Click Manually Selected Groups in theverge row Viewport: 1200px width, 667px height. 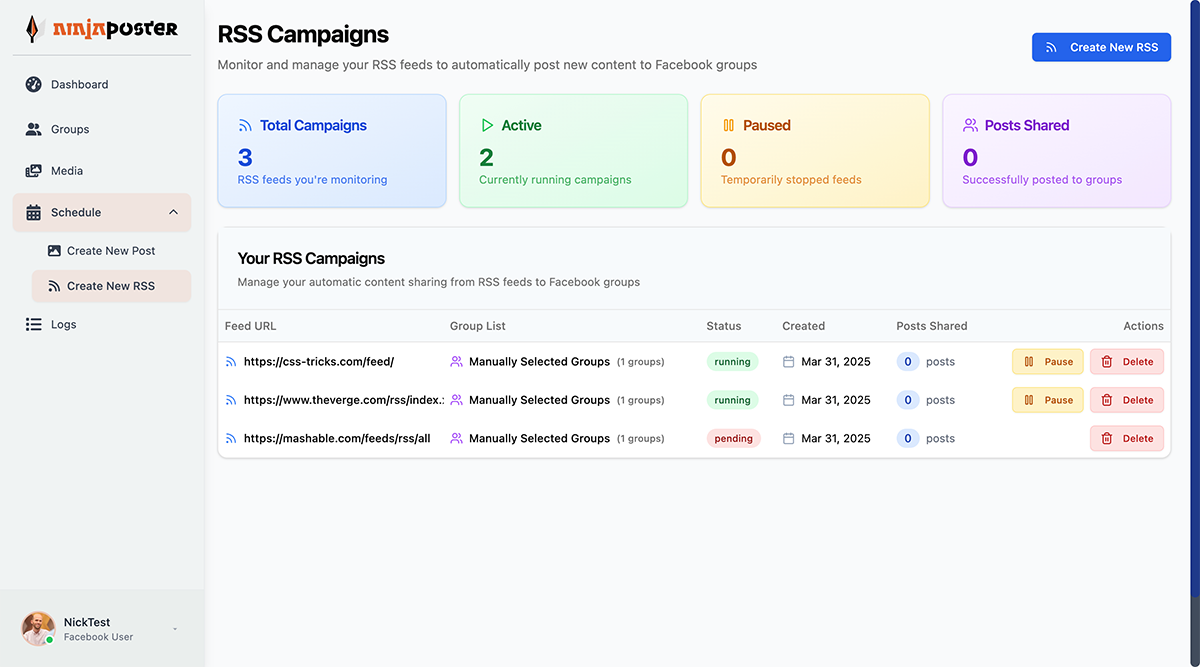[x=539, y=400]
